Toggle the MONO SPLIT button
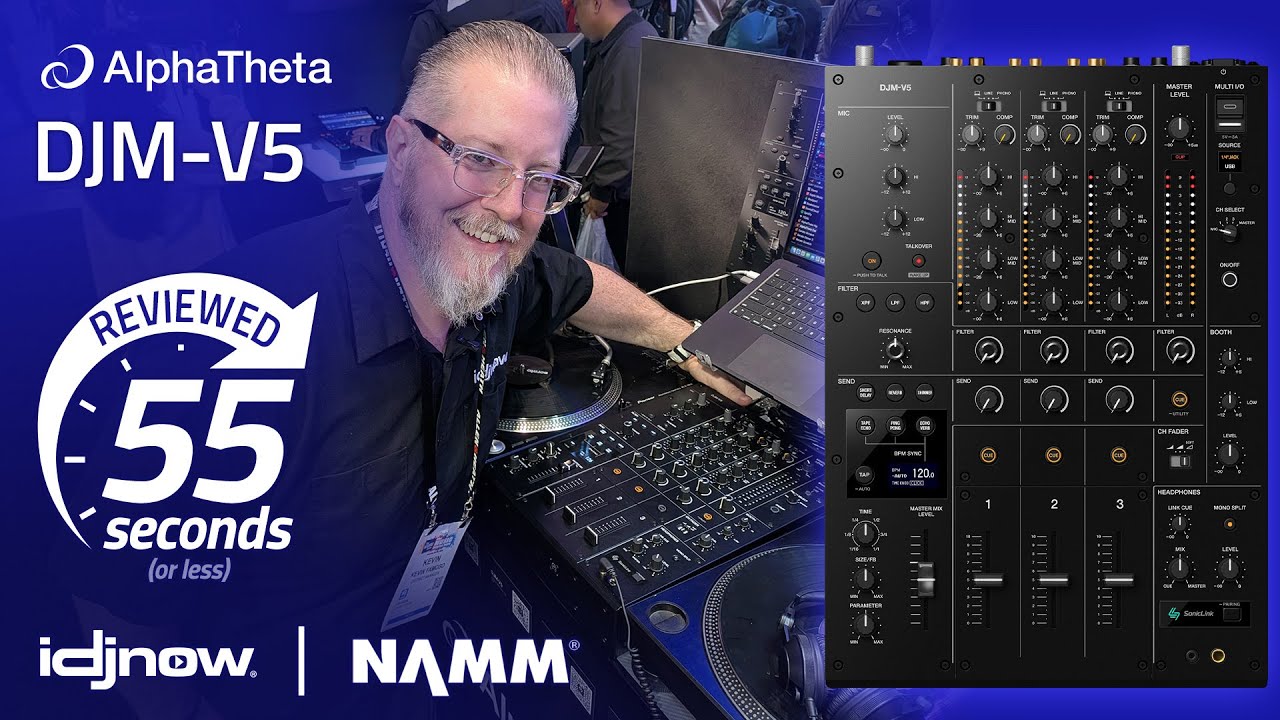Image resolution: width=1280 pixels, height=720 pixels. pyautogui.click(x=1230, y=523)
